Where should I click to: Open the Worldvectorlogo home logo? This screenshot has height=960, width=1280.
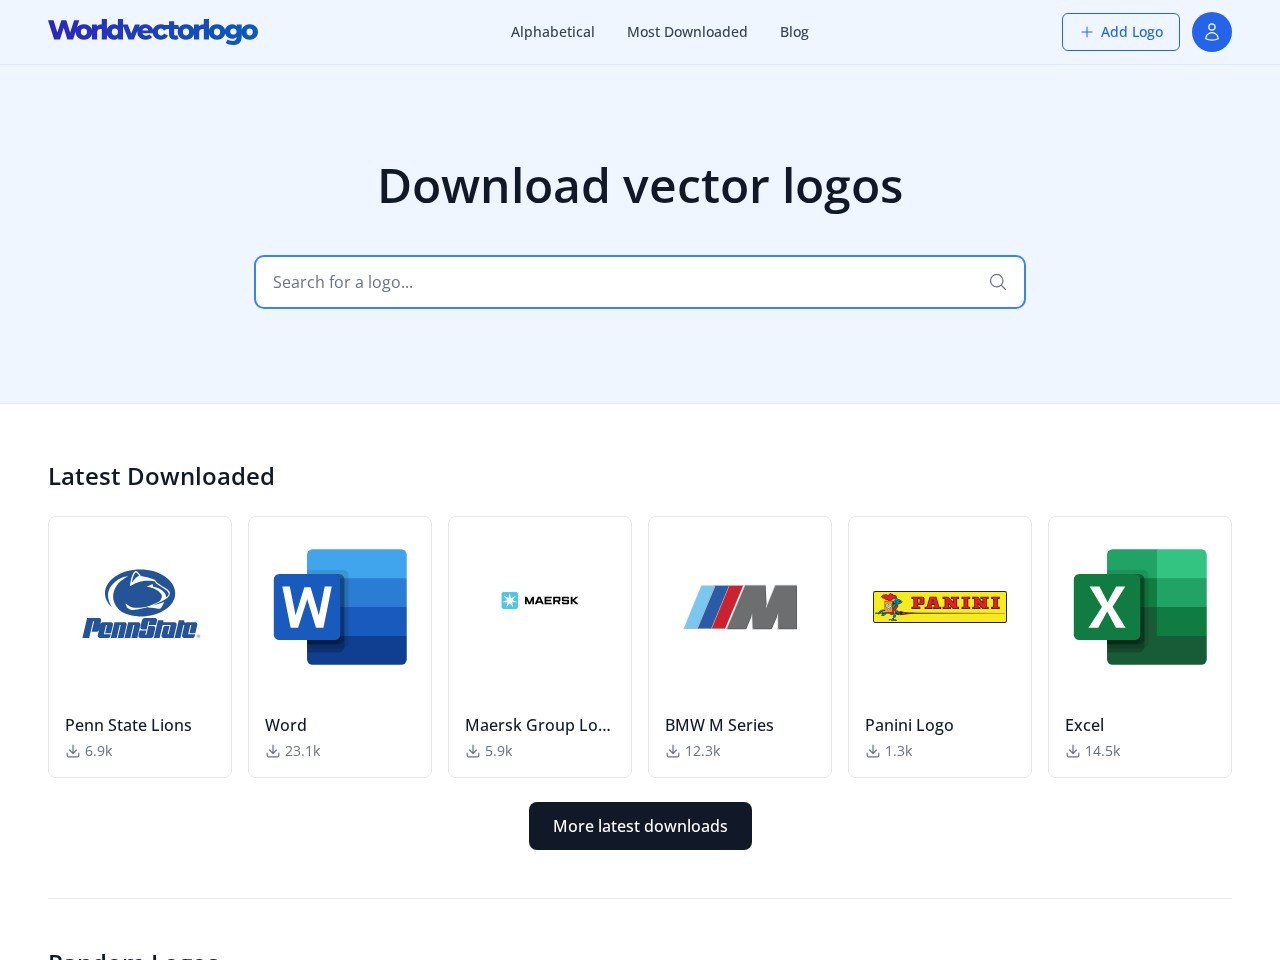point(153,31)
